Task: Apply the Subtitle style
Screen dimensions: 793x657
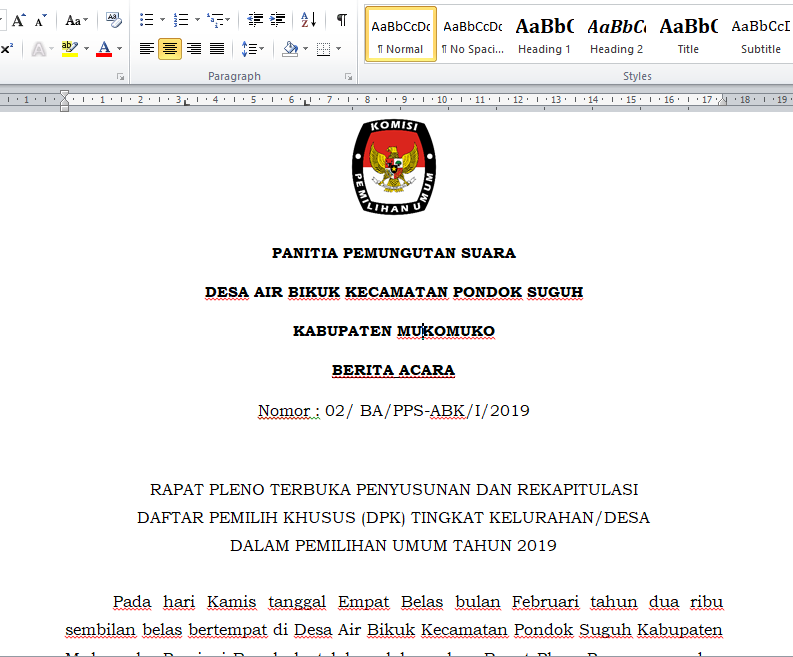Action: point(761,34)
